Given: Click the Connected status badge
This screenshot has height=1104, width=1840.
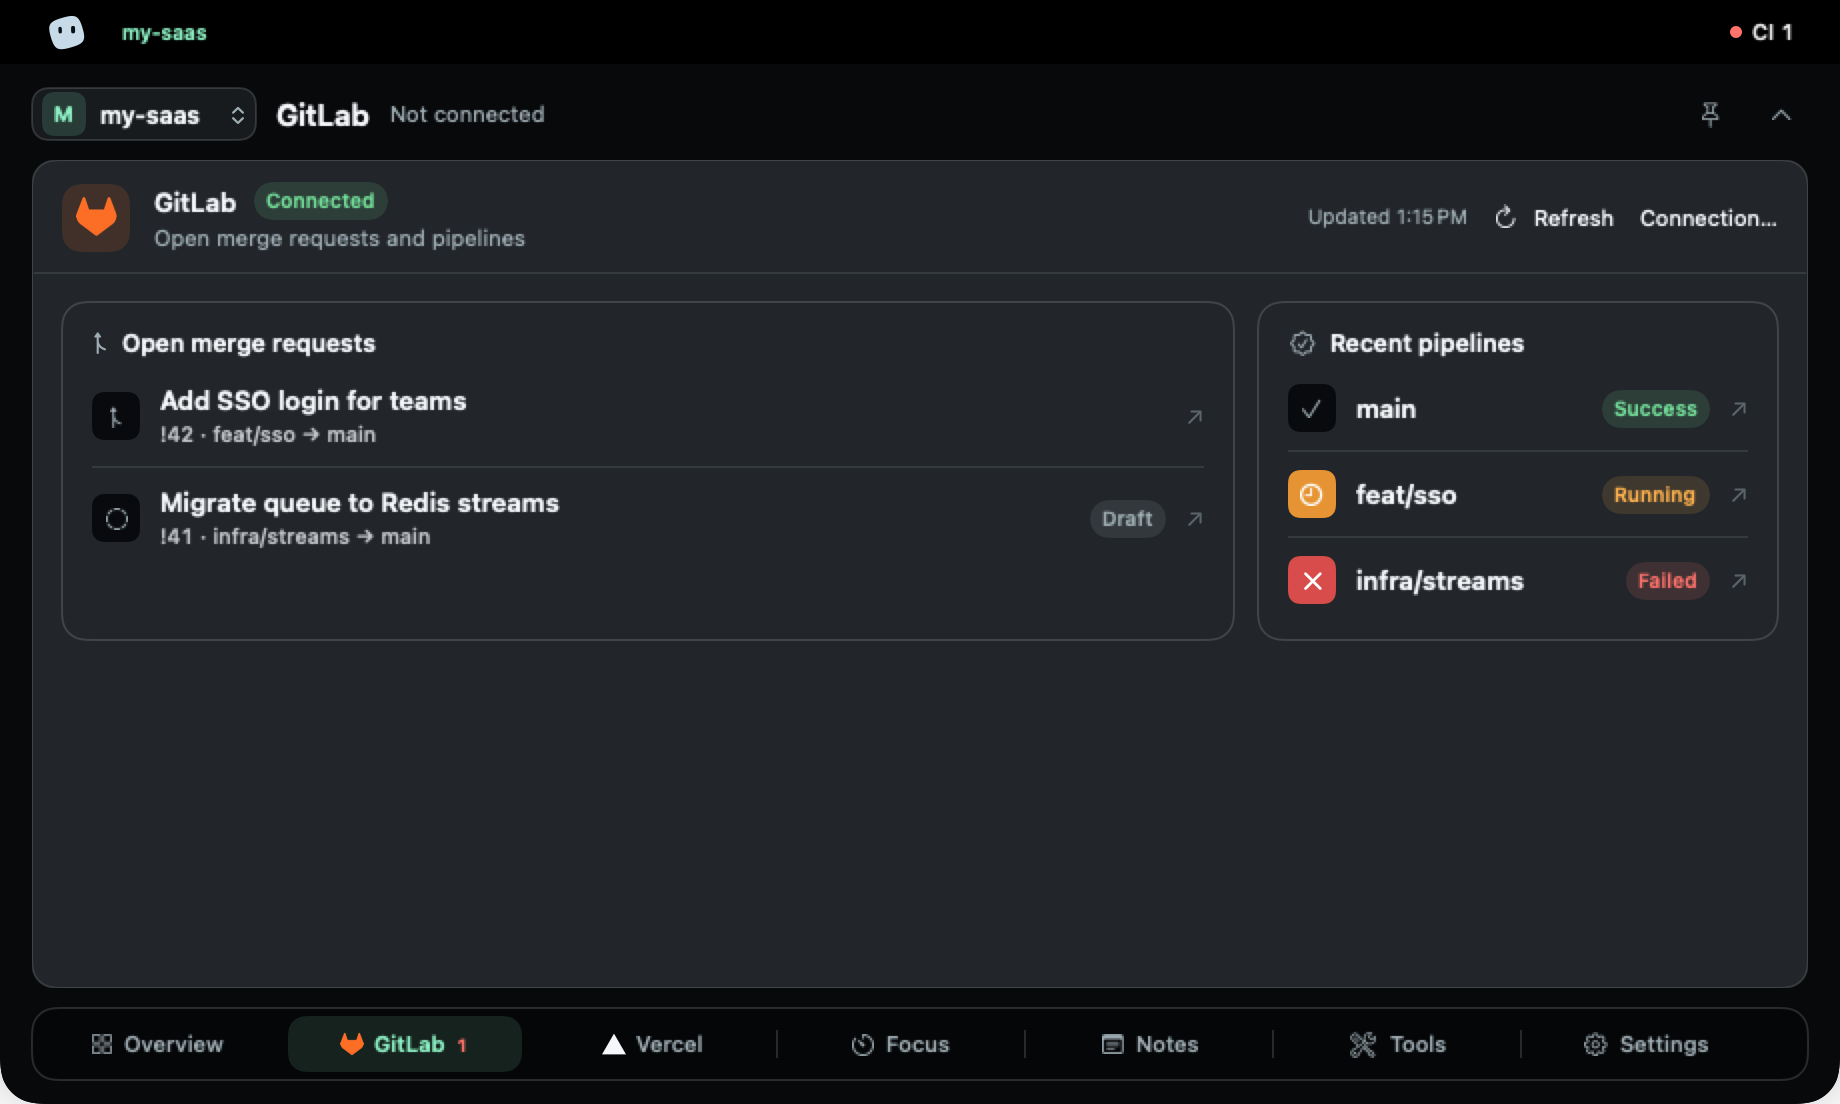Looking at the screenshot, I should tap(320, 201).
